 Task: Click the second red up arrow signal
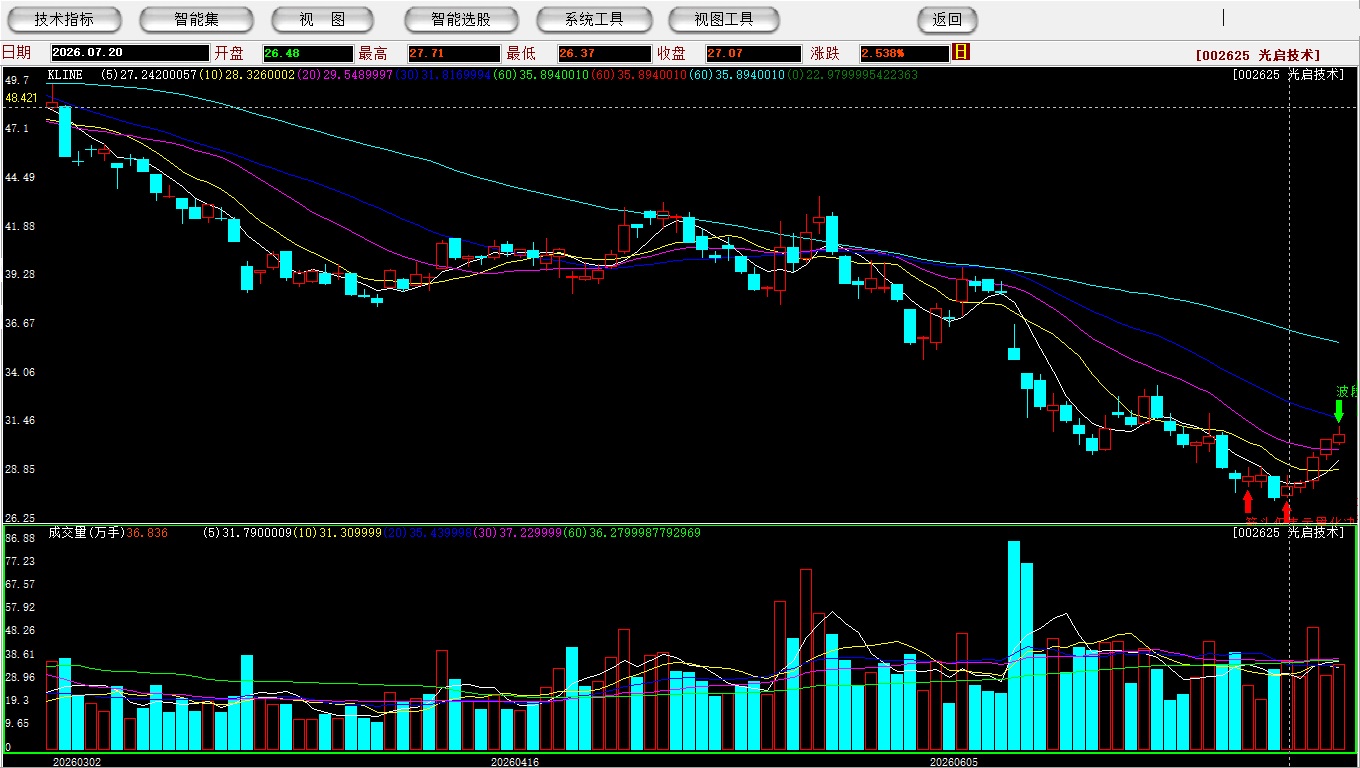click(1287, 512)
